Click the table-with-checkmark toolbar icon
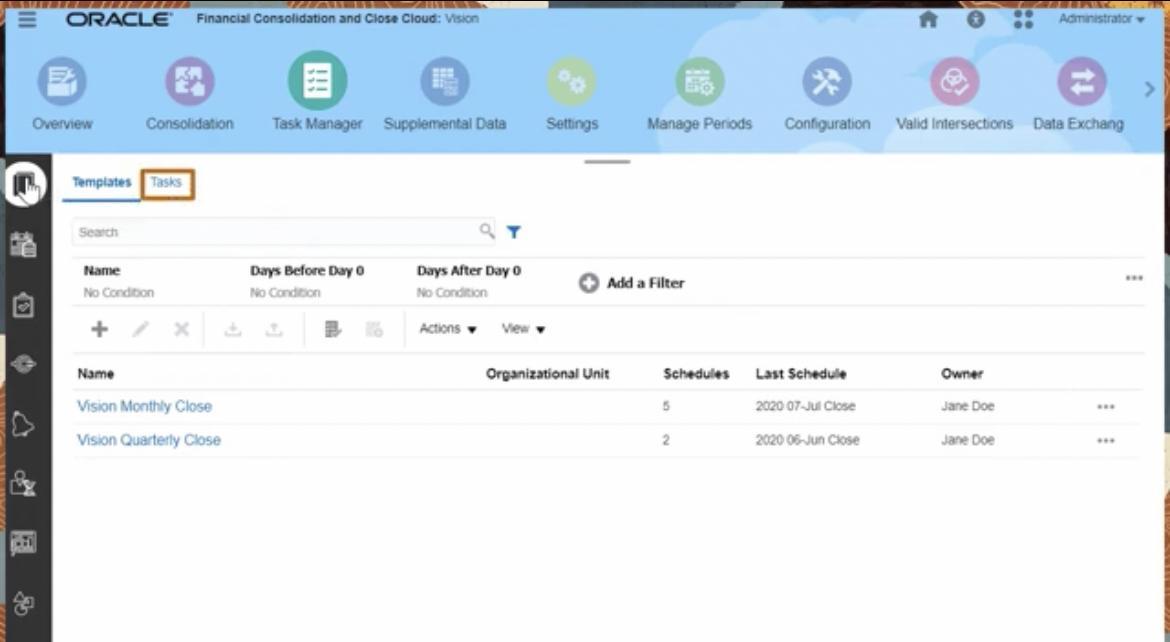This screenshot has height=642, width=1170. (x=333, y=329)
